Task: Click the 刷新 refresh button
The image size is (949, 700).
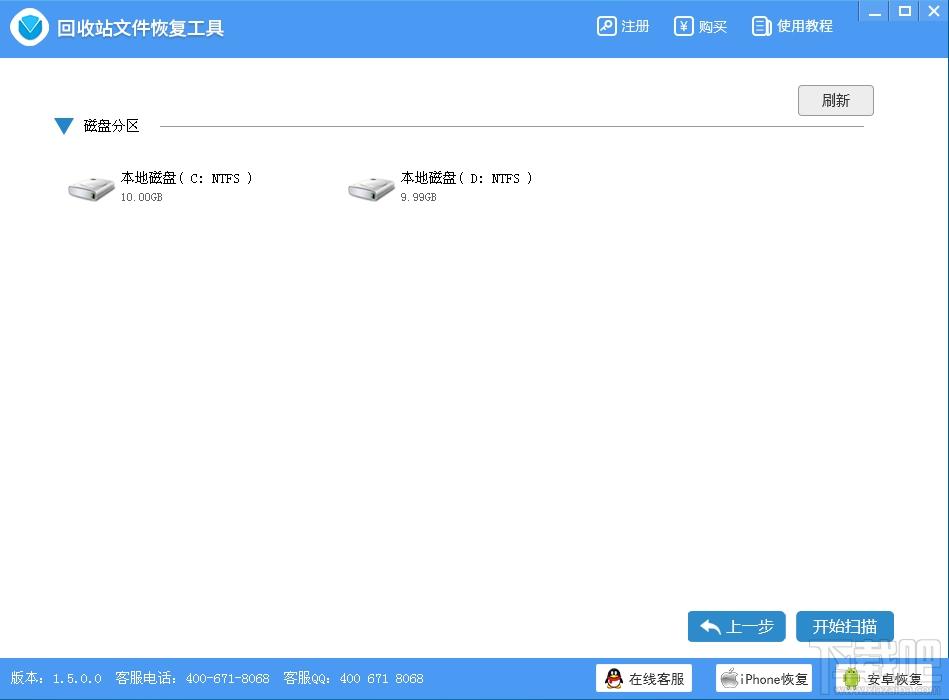Action: click(835, 100)
